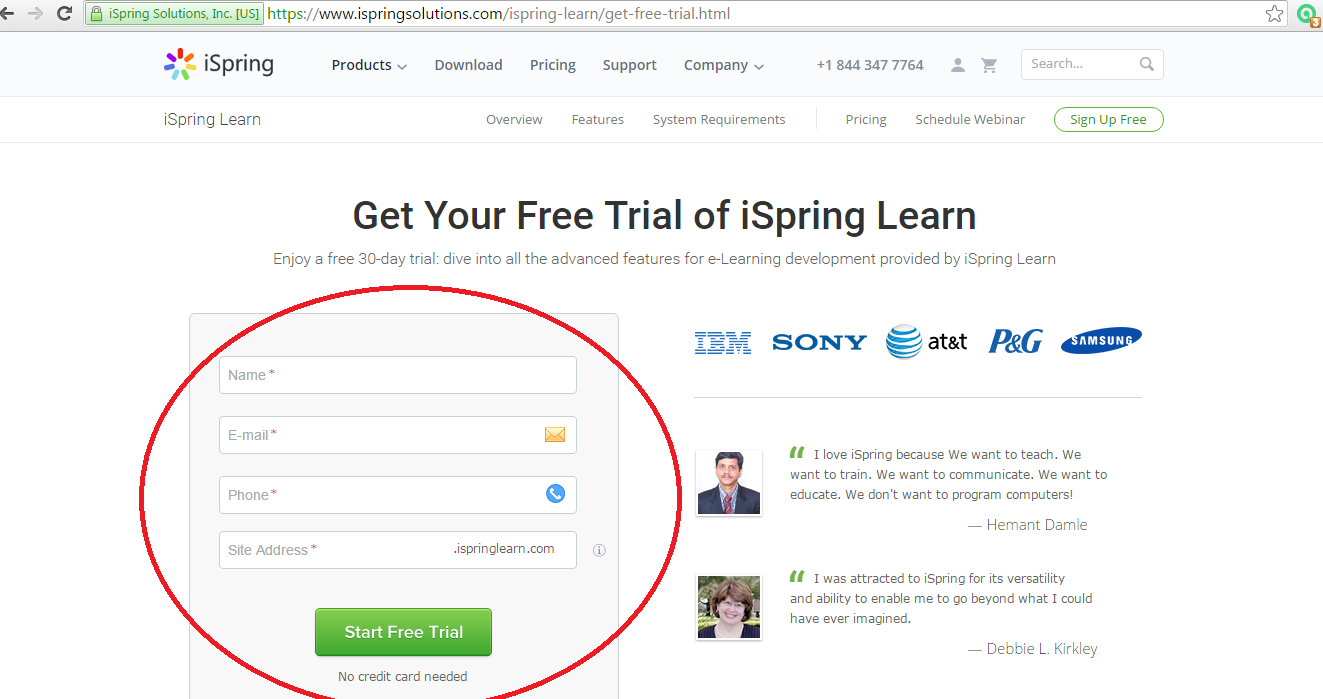Expand the Products dropdown menu
Image resolution: width=1323 pixels, height=699 pixels.
click(x=369, y=65)
